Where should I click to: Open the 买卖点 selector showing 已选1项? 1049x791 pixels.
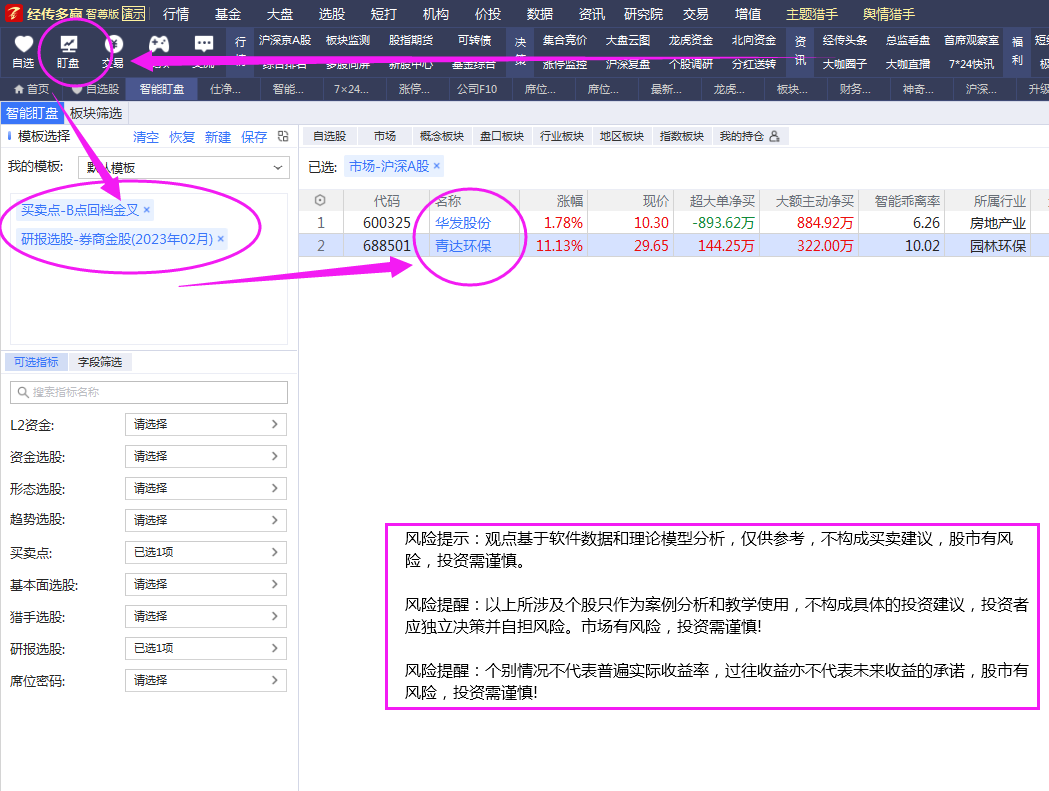pos(206,552)
